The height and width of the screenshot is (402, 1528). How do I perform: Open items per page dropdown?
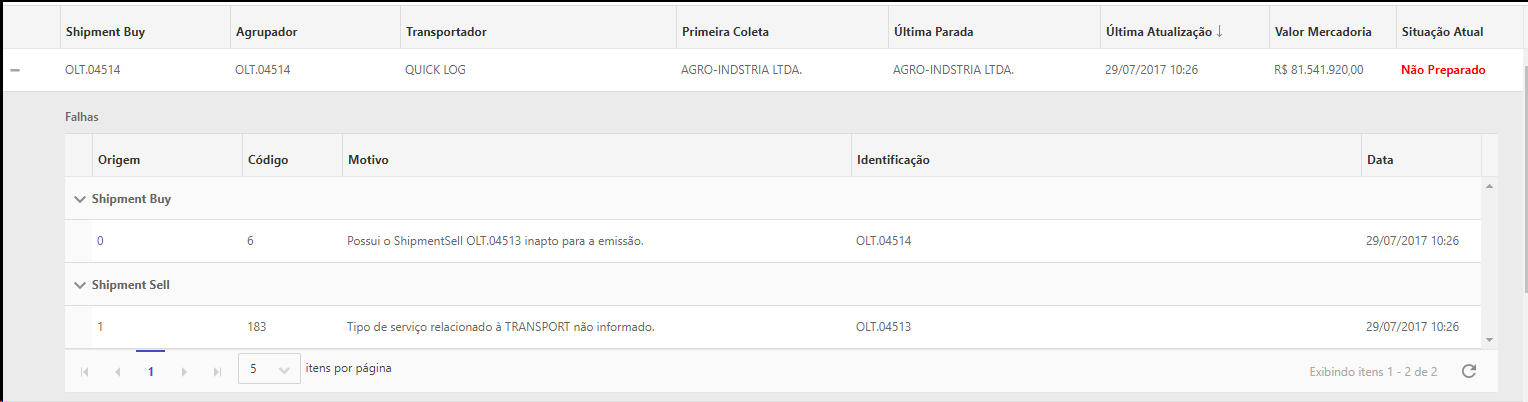click(270, 369)
